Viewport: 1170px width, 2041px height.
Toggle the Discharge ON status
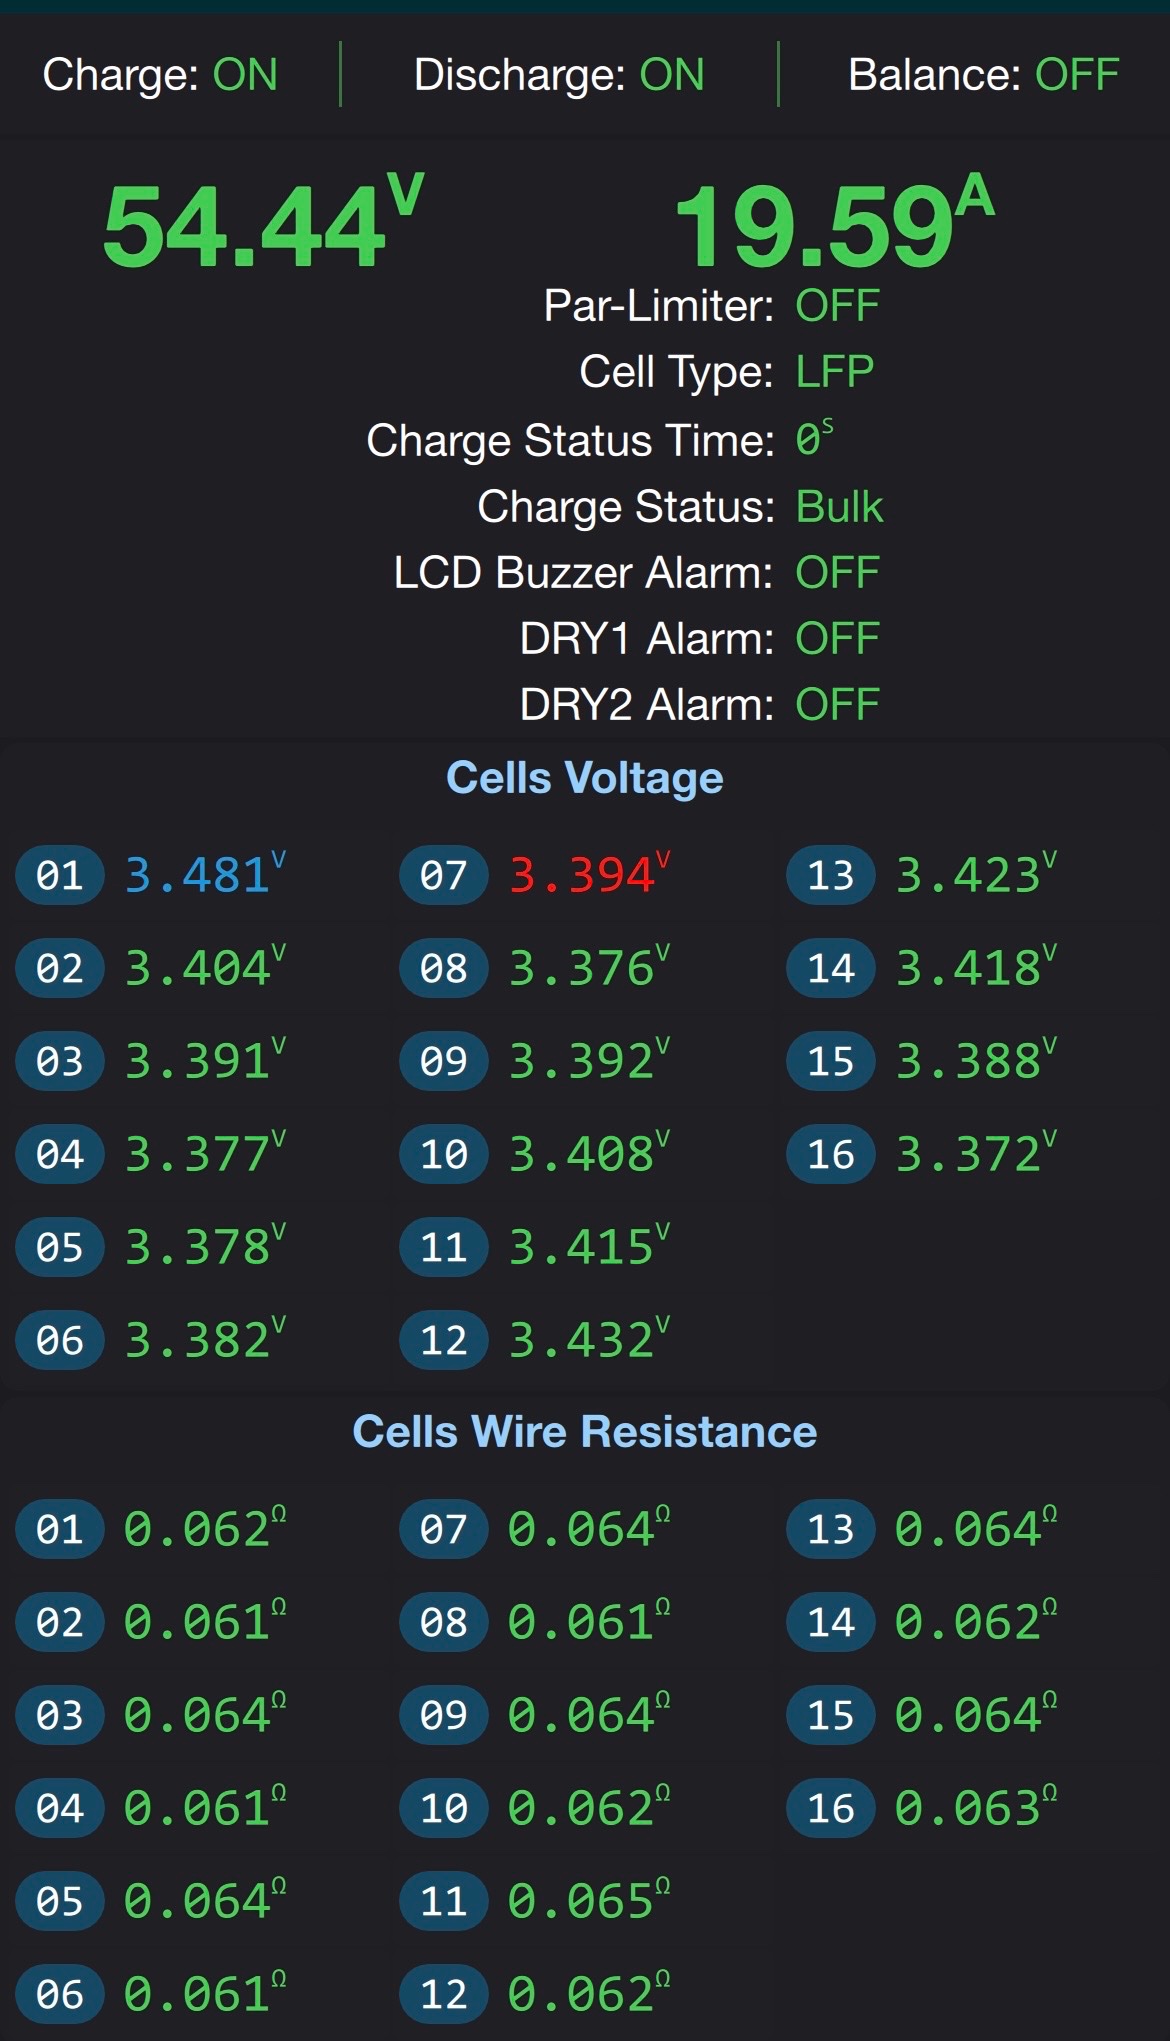click(x=671, y=75)
